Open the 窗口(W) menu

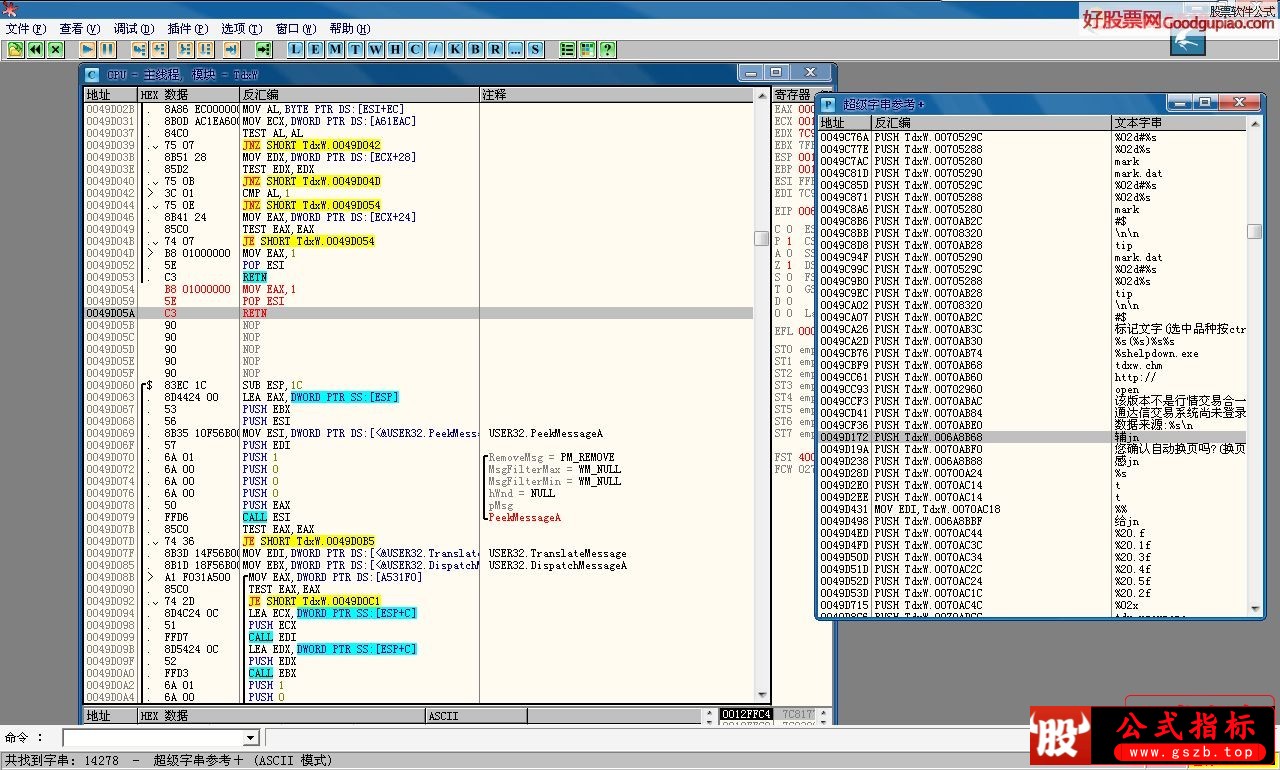point(295,29)
